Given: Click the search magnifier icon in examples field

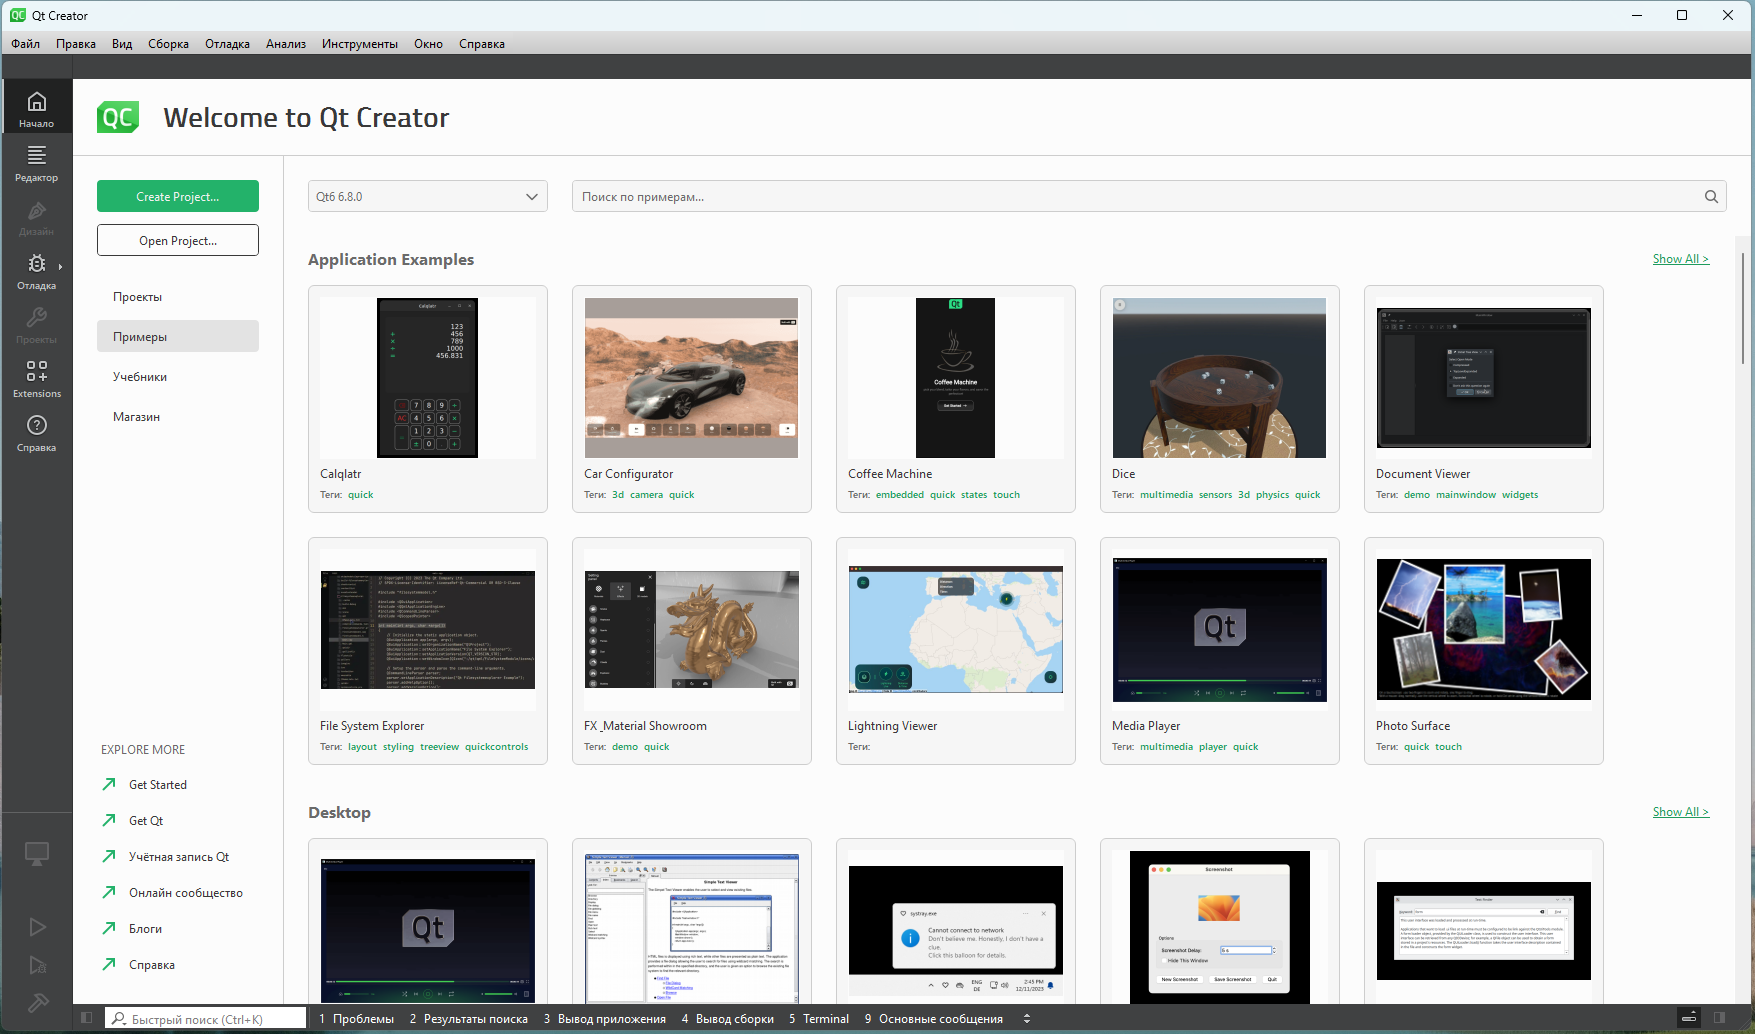Looking at the screenshot, I should tap(1711, 197).
